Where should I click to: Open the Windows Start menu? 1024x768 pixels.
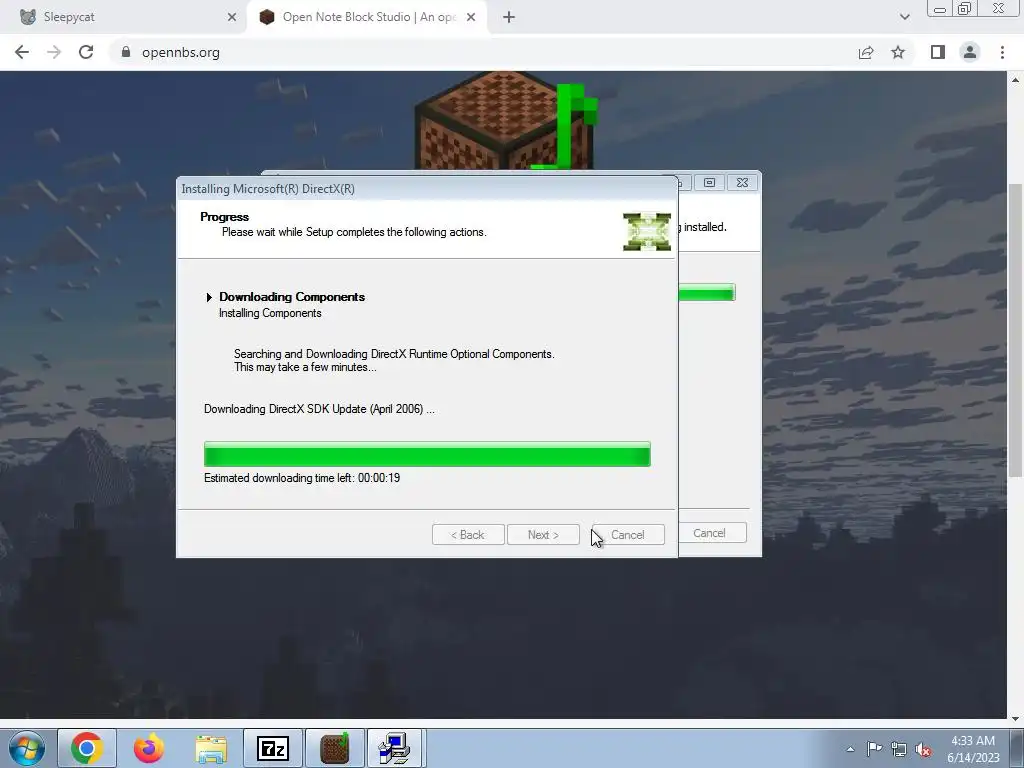point(27,748)
